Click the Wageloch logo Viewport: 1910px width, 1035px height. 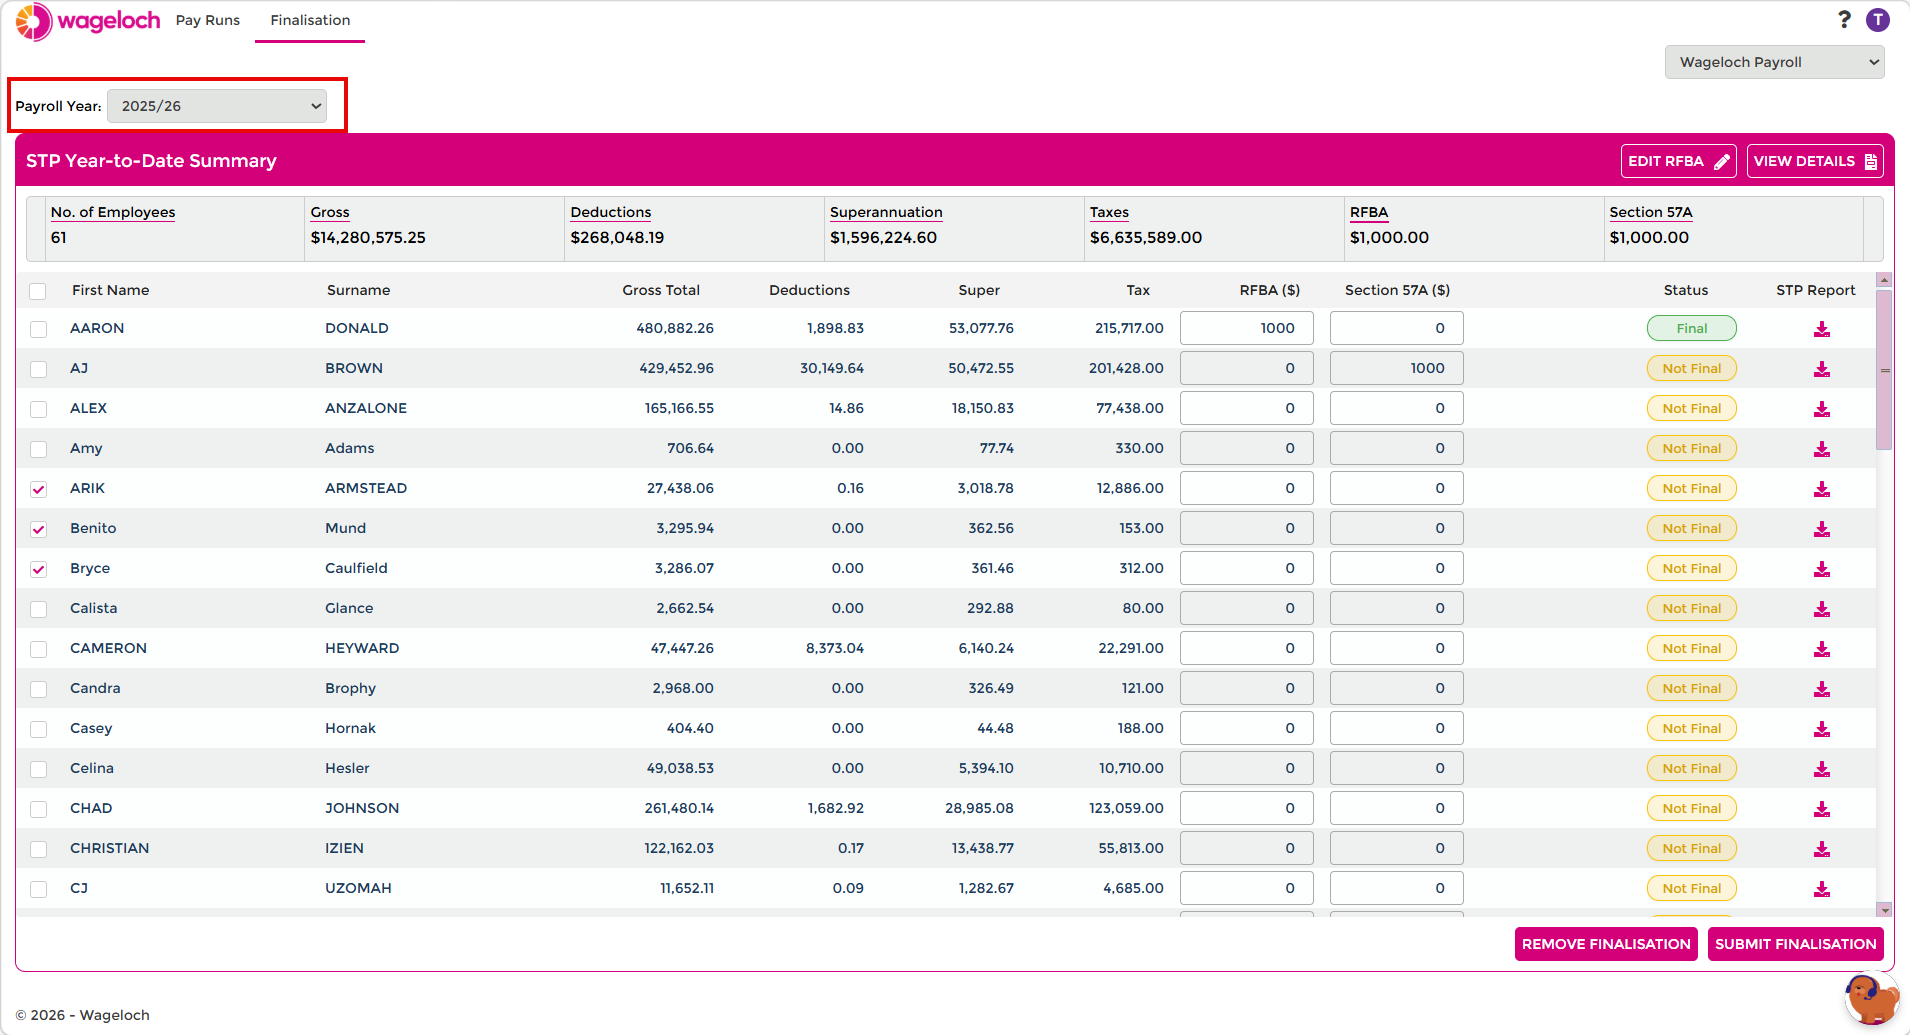point(88,21)
